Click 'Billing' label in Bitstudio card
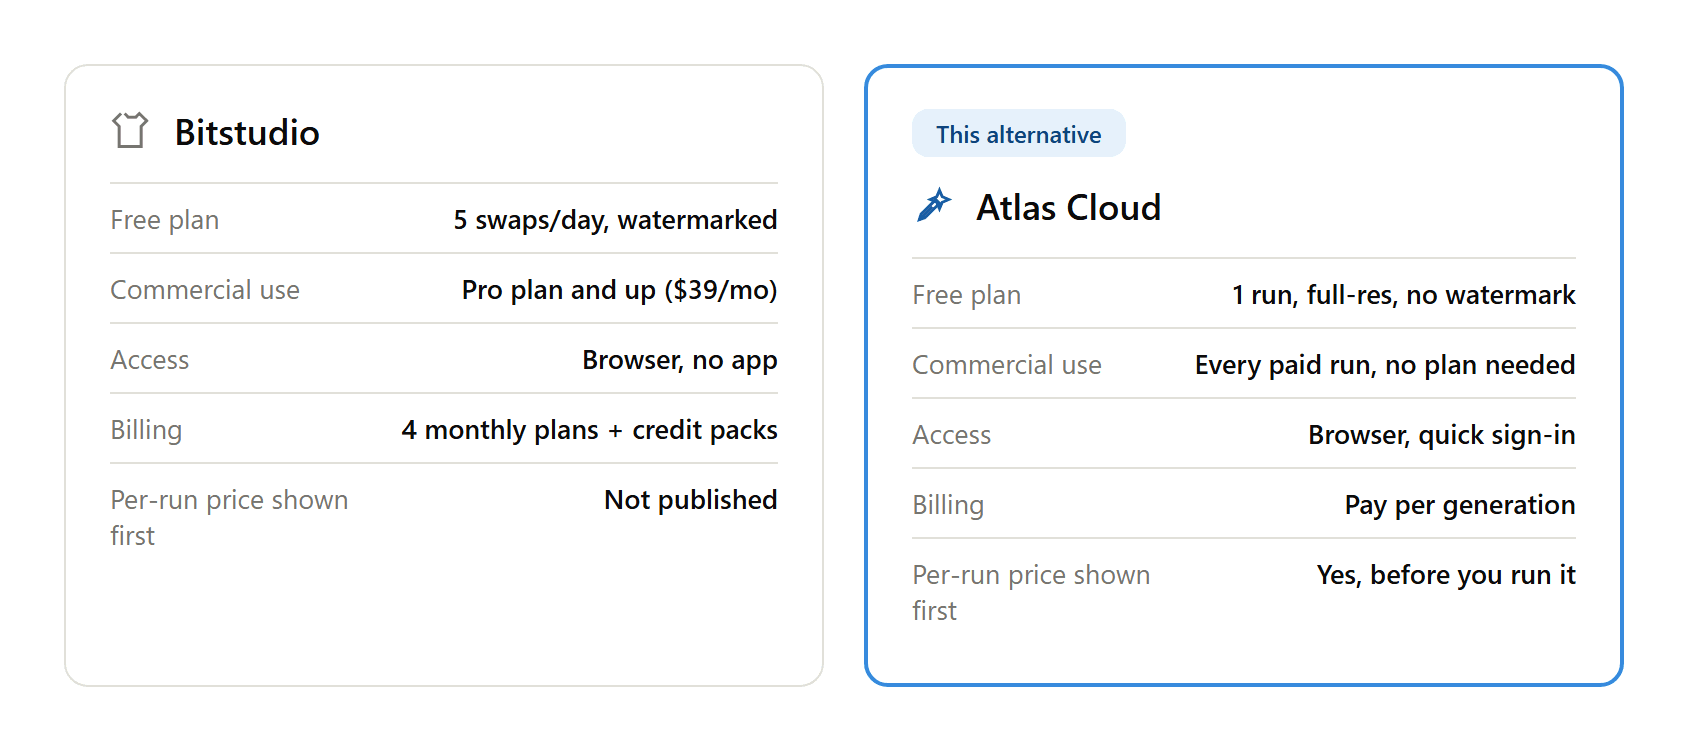 click(x=146, y=430)
